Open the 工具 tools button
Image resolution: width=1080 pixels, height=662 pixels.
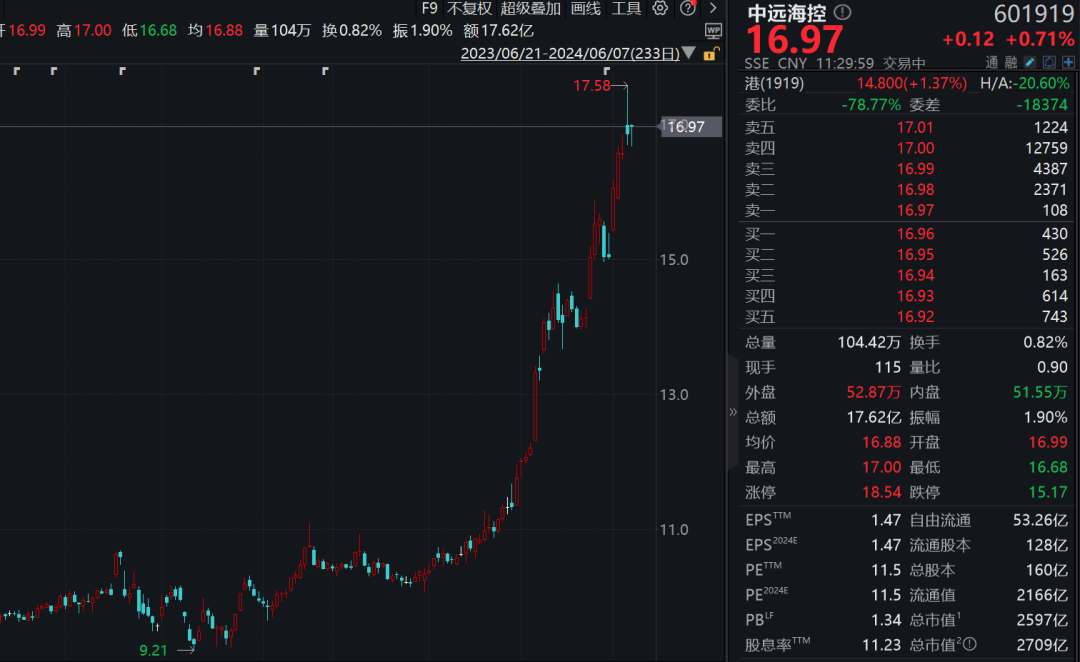[x=626, y=8]
